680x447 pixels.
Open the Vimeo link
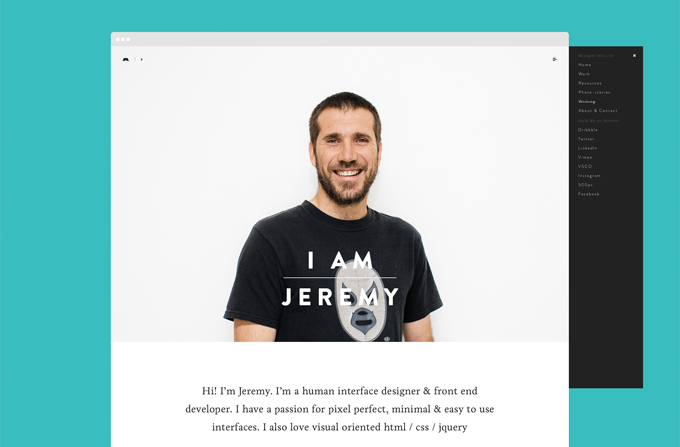[585, 157]
